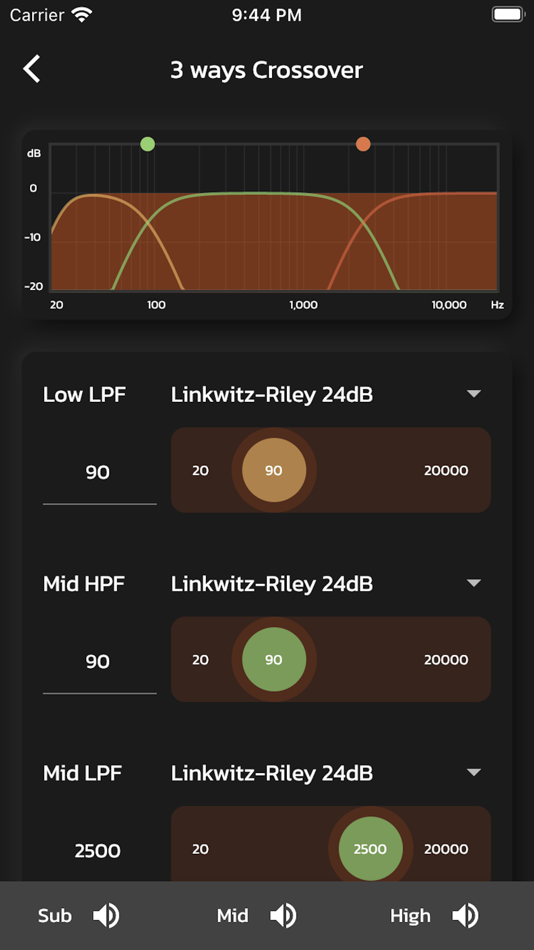The width and height of the screenshot is (534, 950).
Task: Open the Mid LPF filter type dropdown arrow
Action: tap(474, 772)
